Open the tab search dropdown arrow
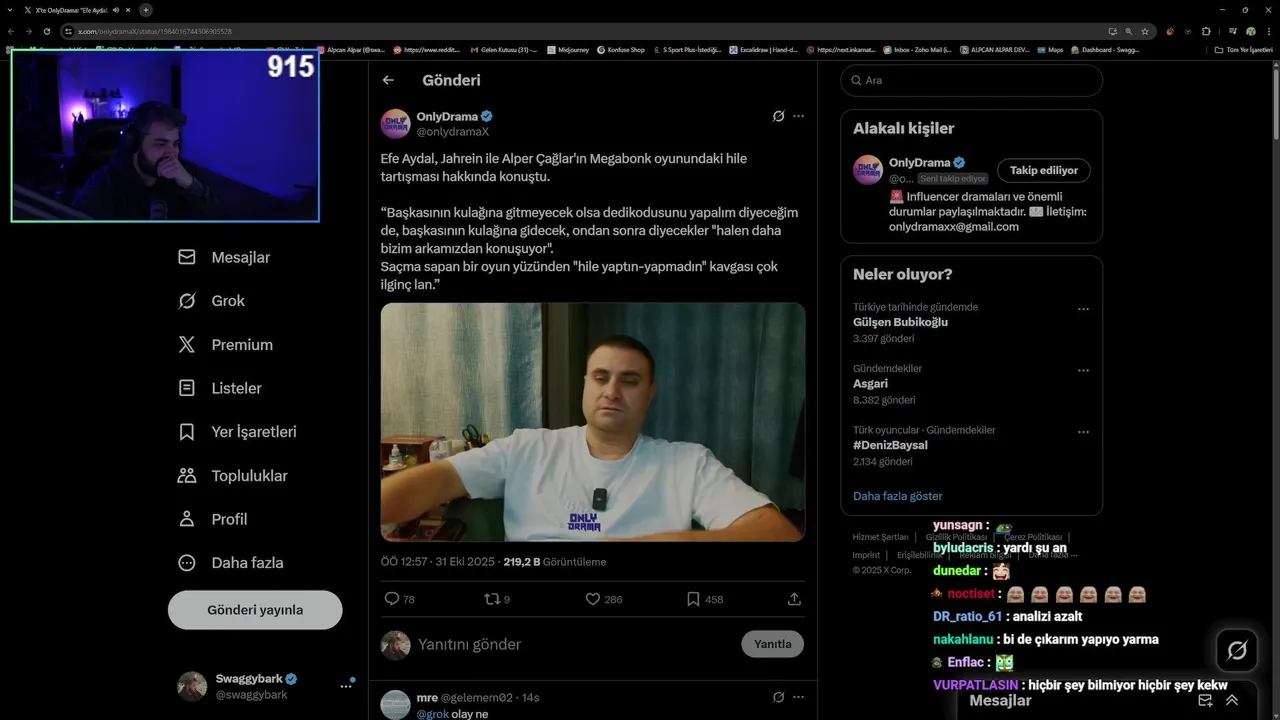This screenshot has width=1280, height=720. point(10,10)
